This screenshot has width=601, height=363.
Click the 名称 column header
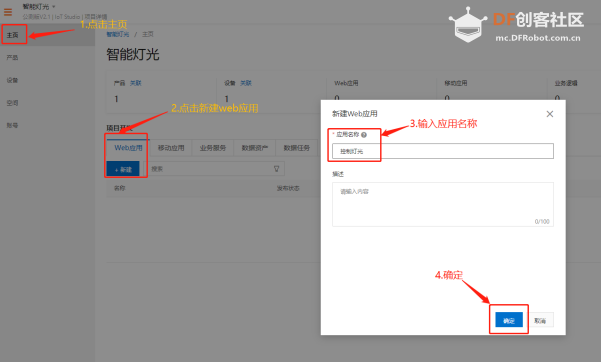coord(120,188)
